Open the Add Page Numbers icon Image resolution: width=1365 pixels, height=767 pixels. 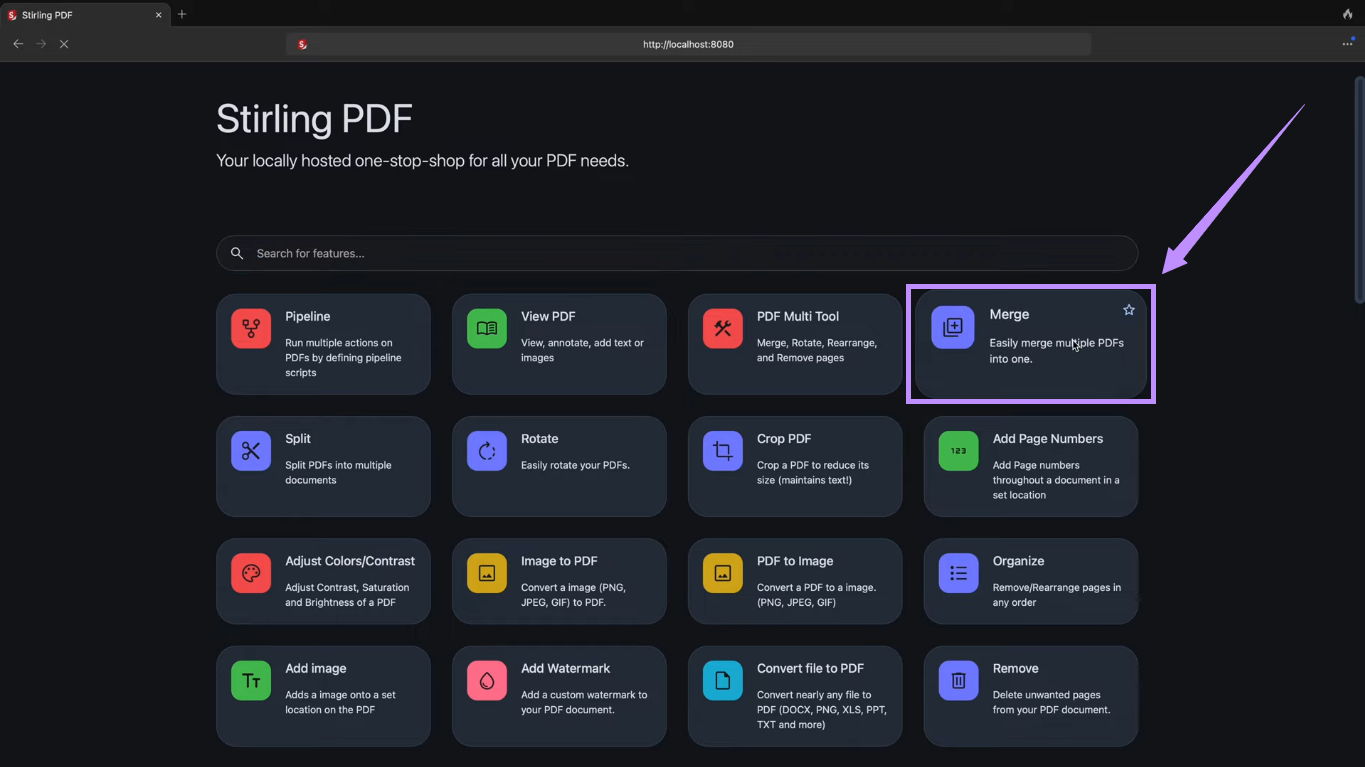click(x=958, y=451)
